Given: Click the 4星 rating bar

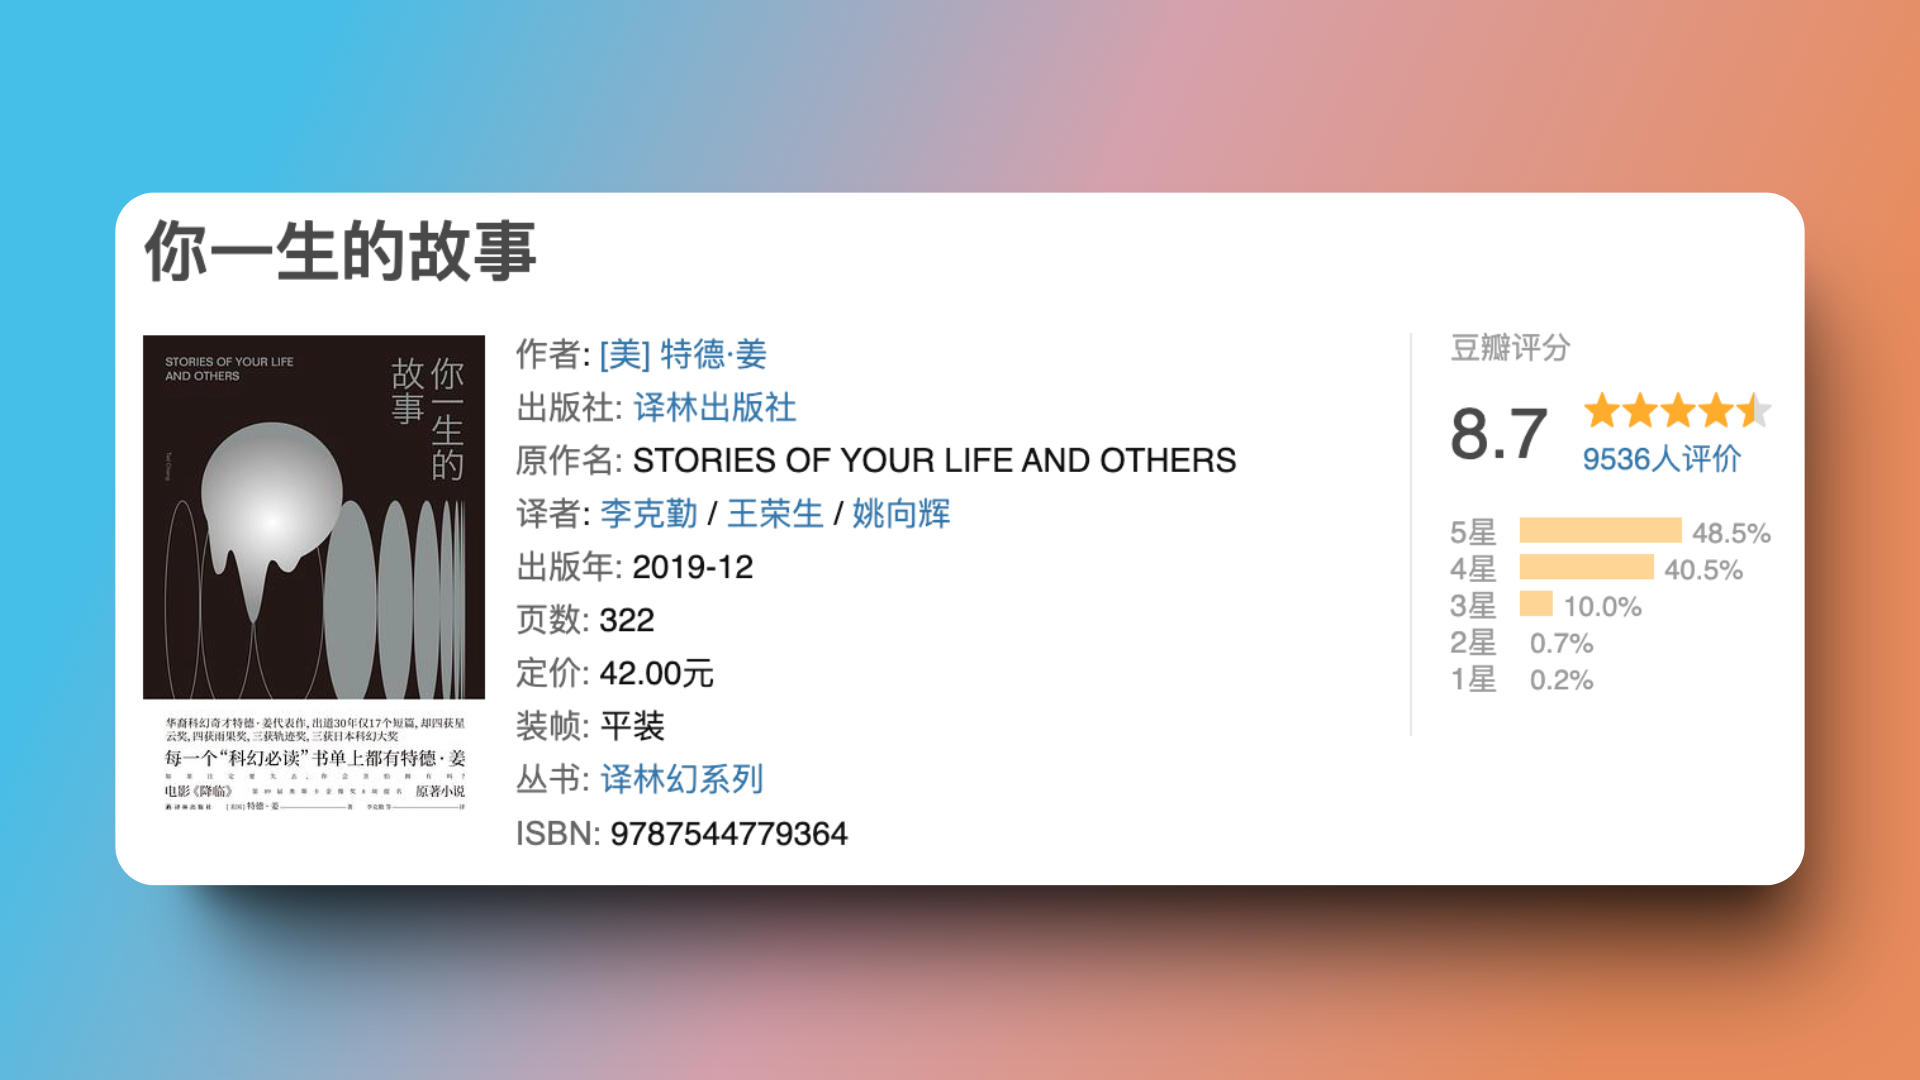Looking at the screenshot, I should (1585, 569).
